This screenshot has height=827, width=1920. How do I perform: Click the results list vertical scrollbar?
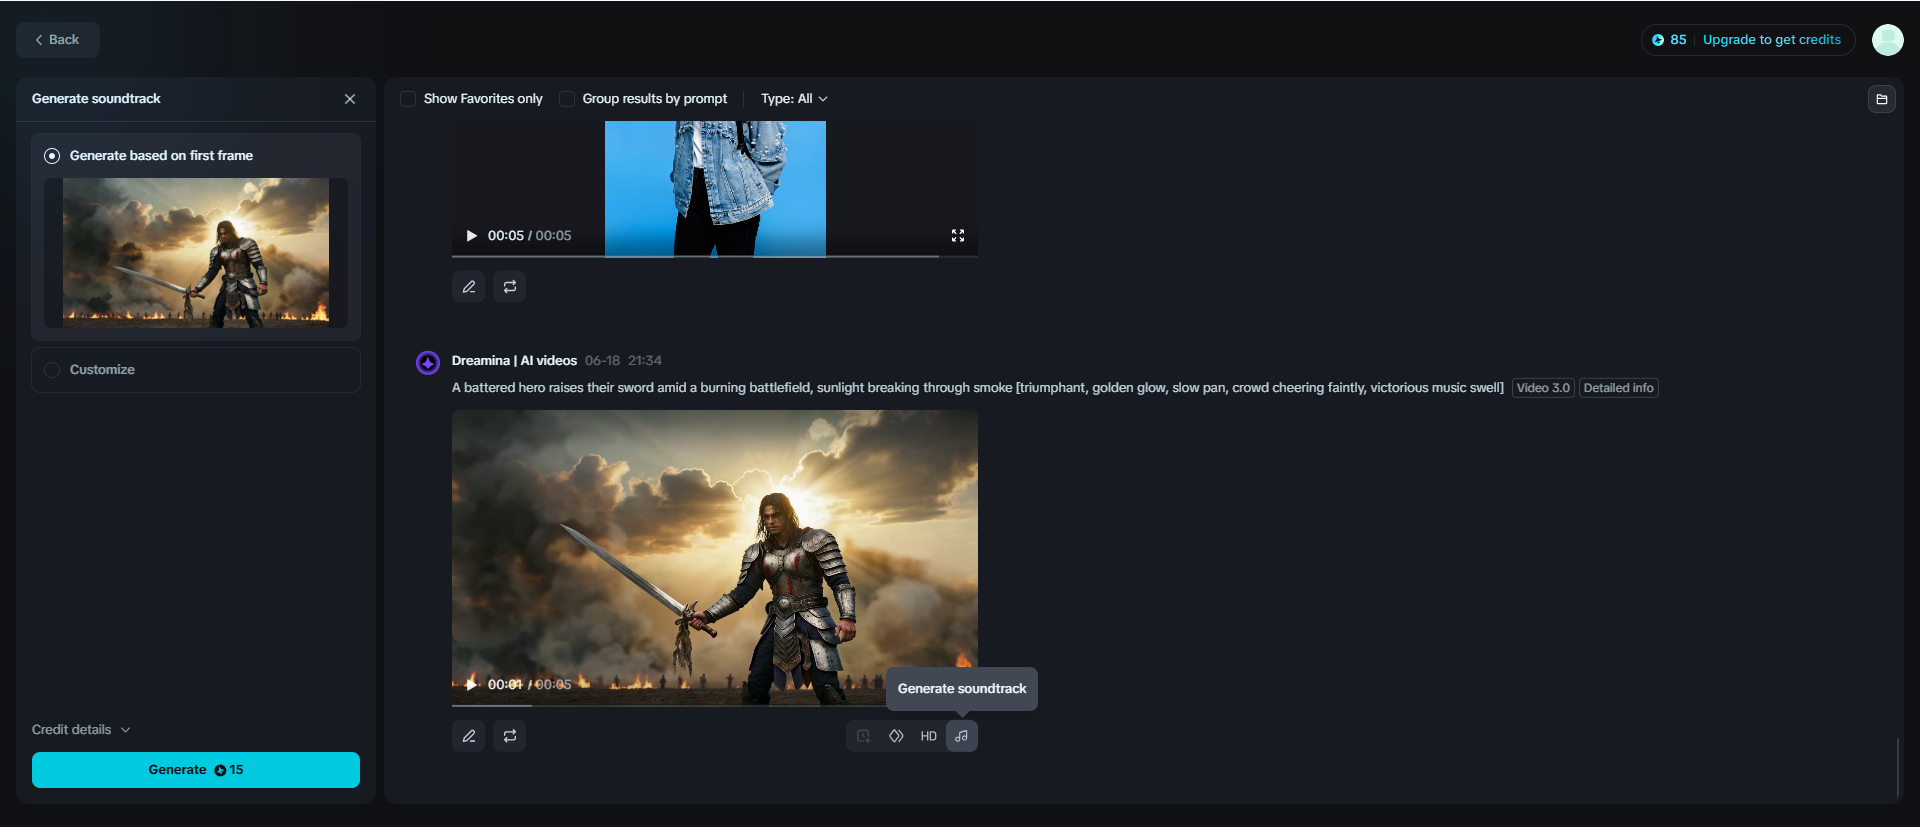tap(1897, 768)
